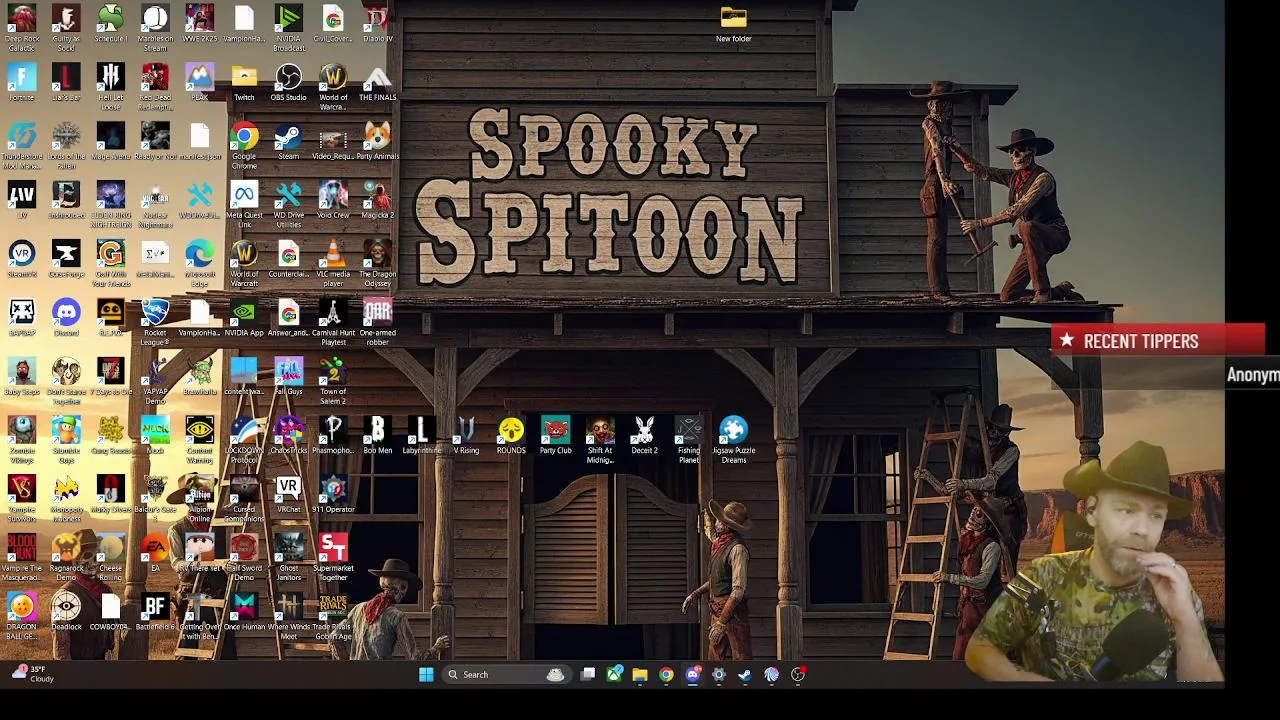This screenshot has width=1280, height=720.
Task: Select the Battlefield 6 icon
Action: [155, 613]
